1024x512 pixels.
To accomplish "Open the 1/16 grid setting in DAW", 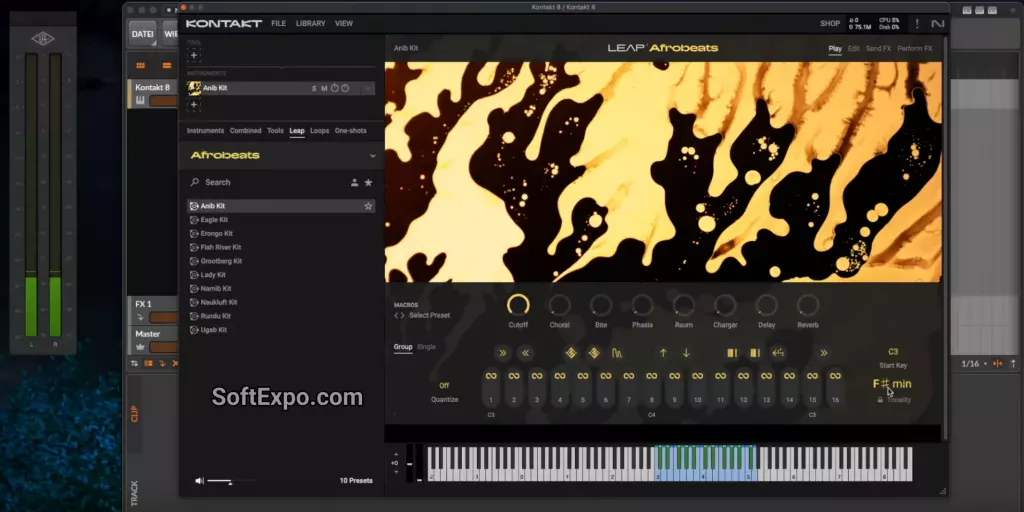I will pyautogui.click(x=970, y=364).
